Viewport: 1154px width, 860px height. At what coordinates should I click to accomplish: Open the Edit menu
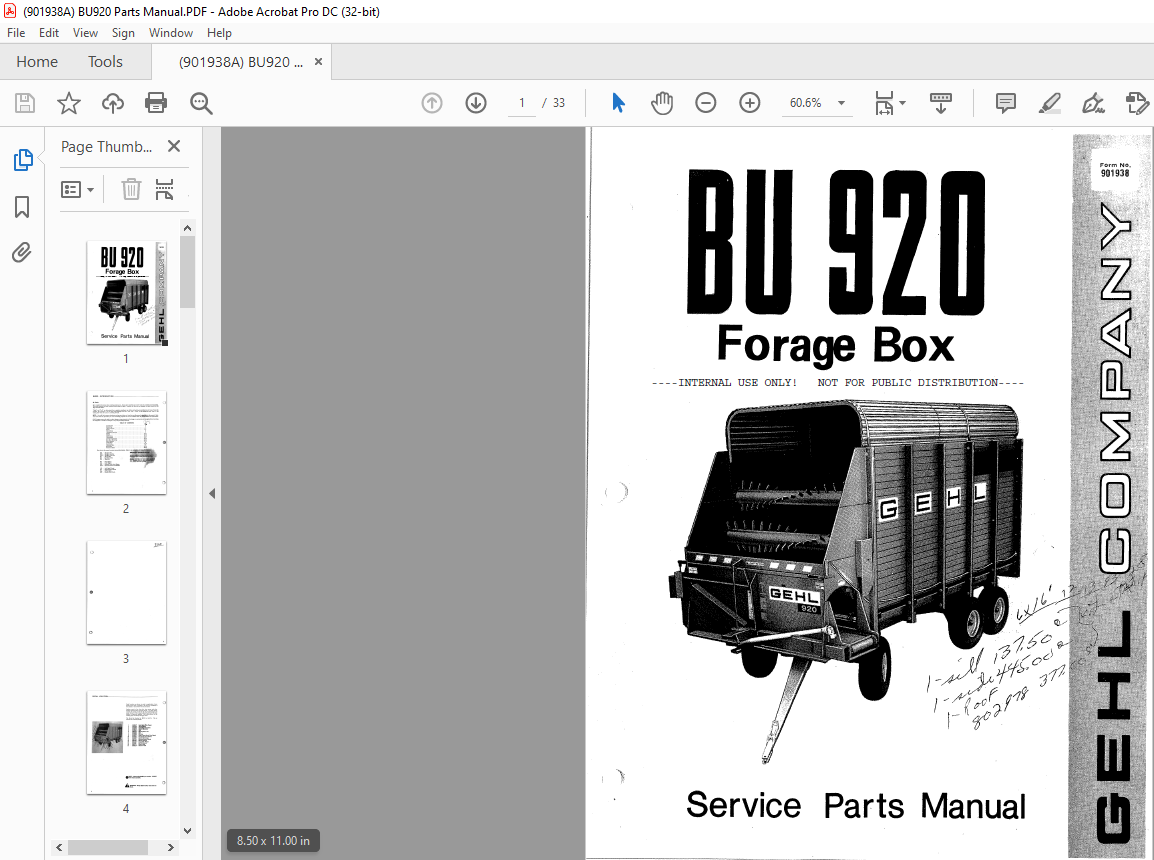point(49,32)
